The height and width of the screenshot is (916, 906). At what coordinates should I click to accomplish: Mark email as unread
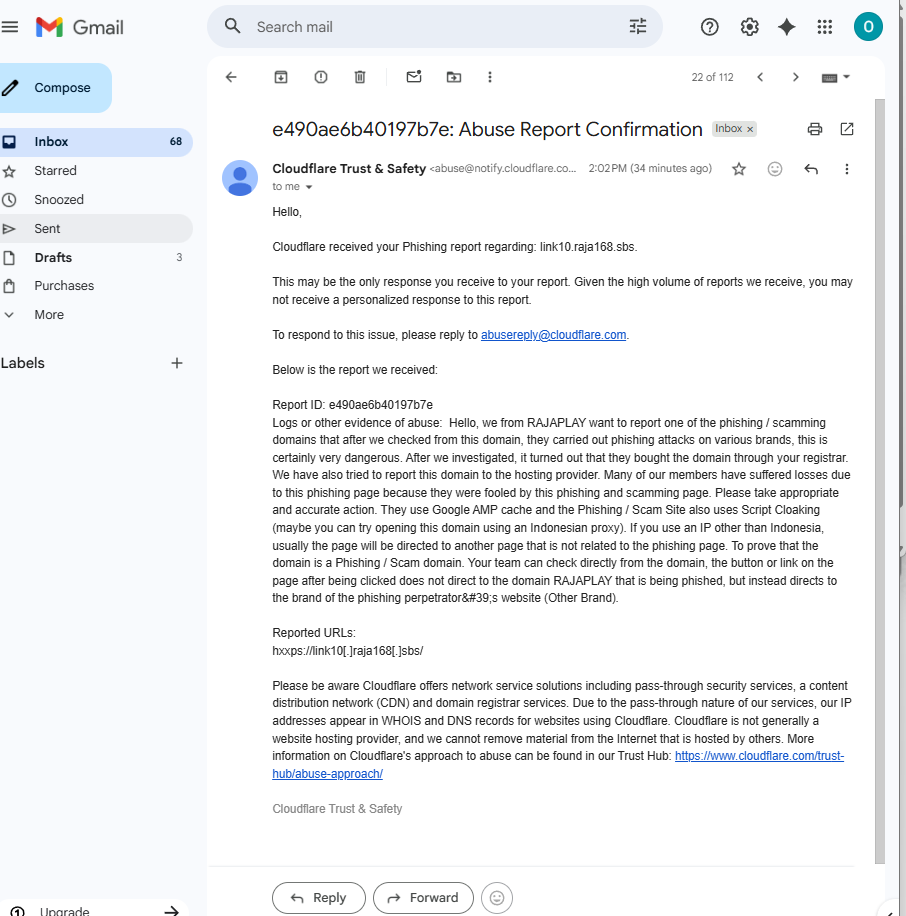414,77
